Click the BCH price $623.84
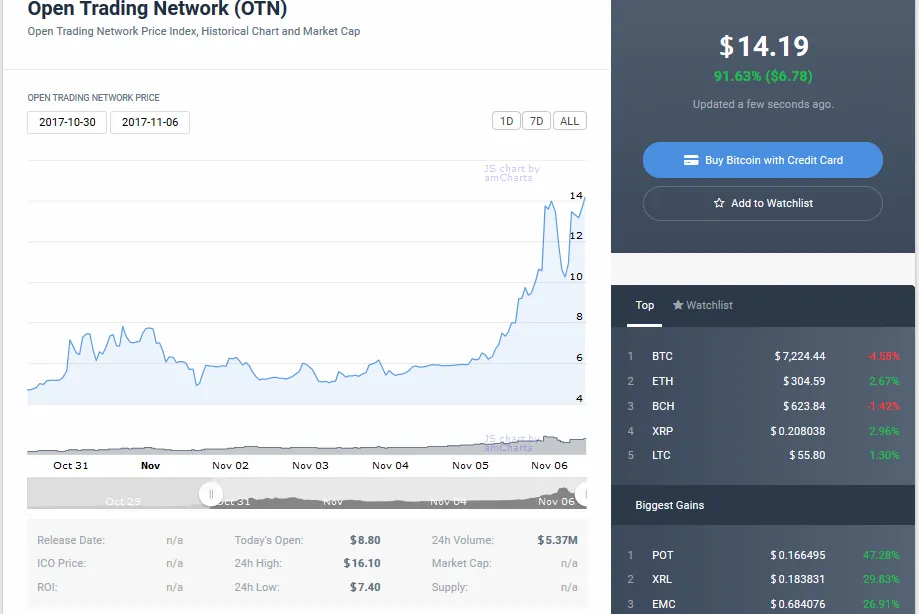Viewport: 919px width, 614px height. coord(804,406)
